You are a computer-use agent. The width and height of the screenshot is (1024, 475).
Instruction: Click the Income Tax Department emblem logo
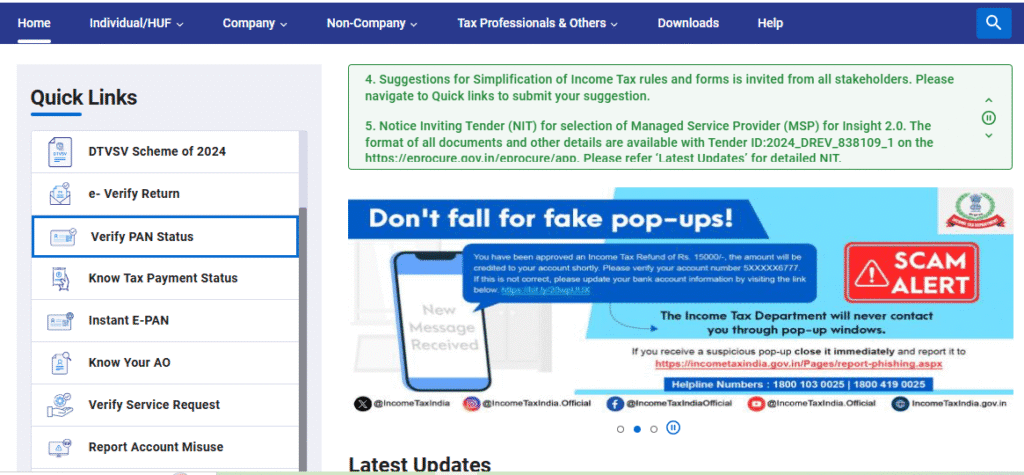976,210
